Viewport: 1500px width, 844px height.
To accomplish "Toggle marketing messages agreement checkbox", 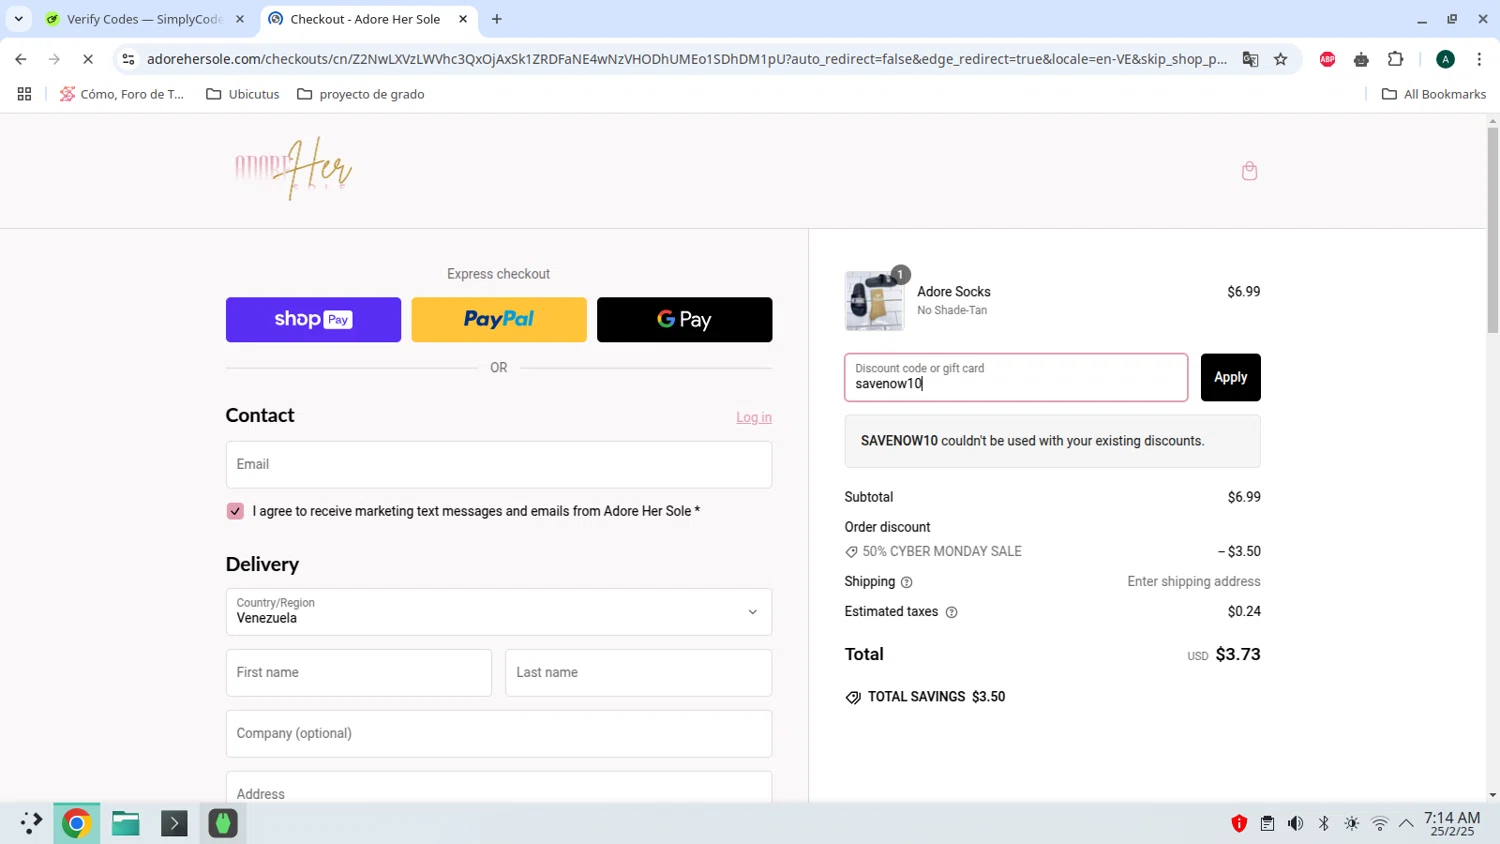I will click(x=235, y=511).
